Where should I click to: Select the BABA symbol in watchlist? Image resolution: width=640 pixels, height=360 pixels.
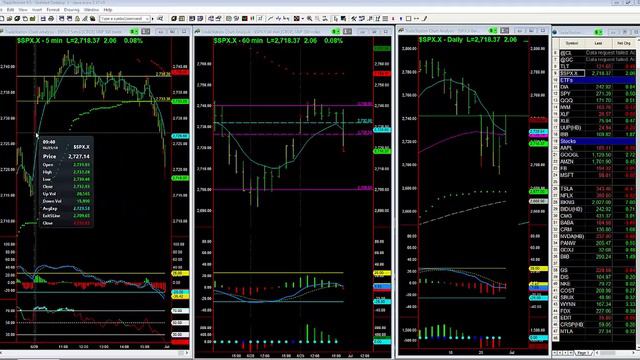pos(567,223)
